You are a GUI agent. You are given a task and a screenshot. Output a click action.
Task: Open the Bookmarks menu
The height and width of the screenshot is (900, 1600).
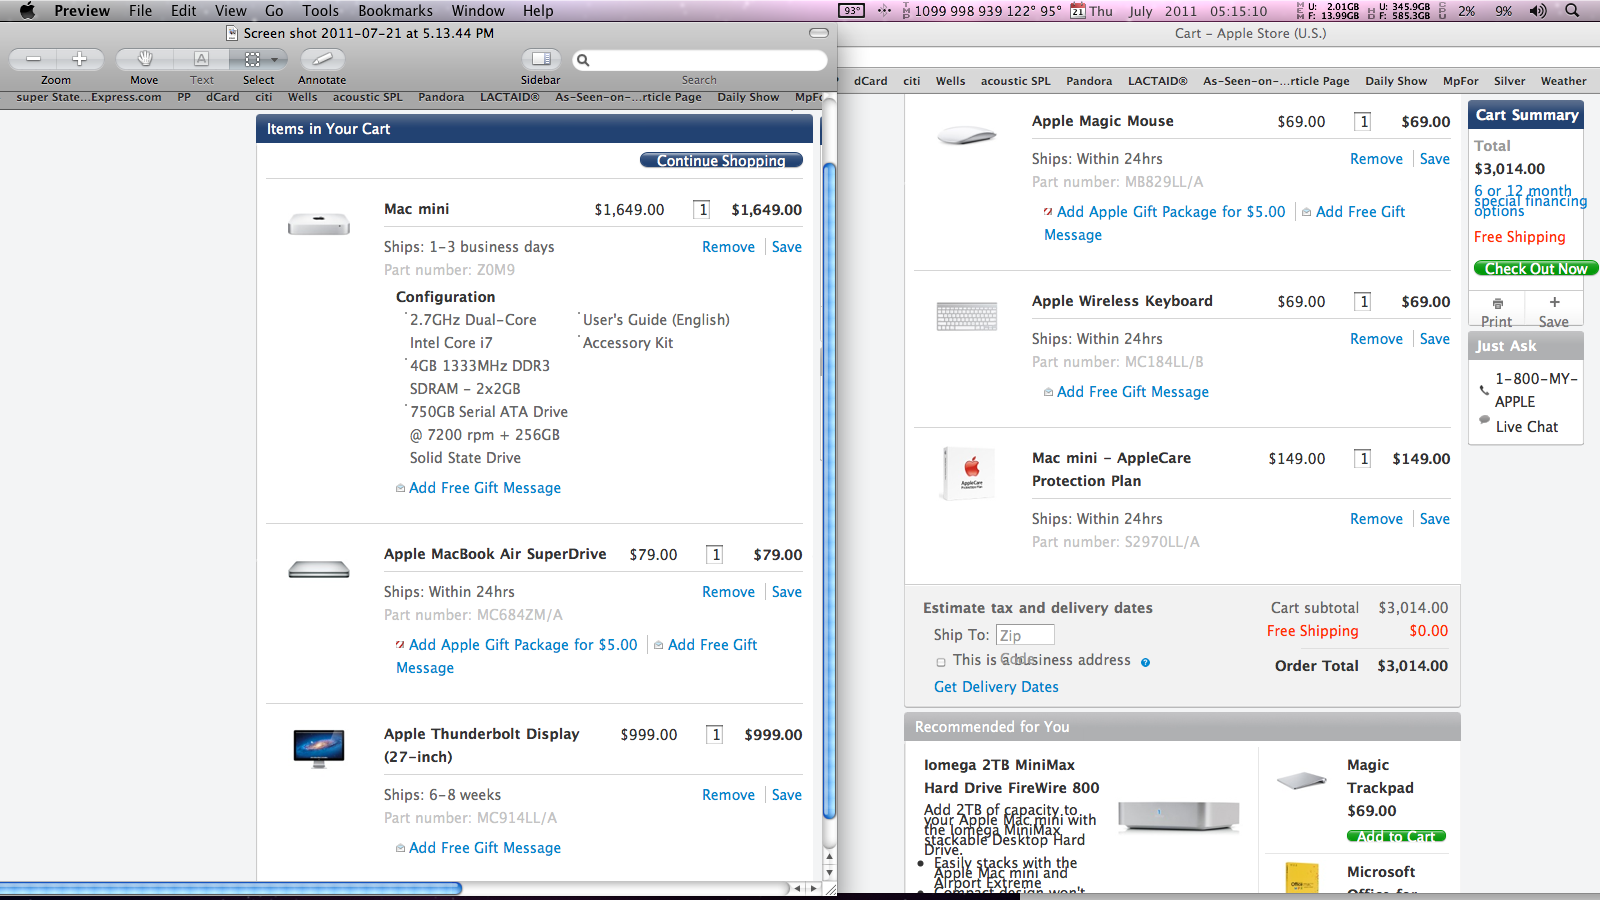pos(396,11)
